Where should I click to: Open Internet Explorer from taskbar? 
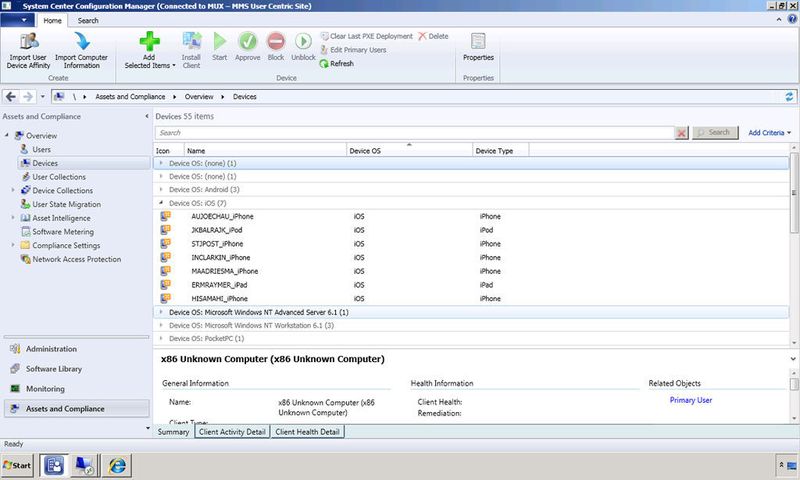point(117,465)
